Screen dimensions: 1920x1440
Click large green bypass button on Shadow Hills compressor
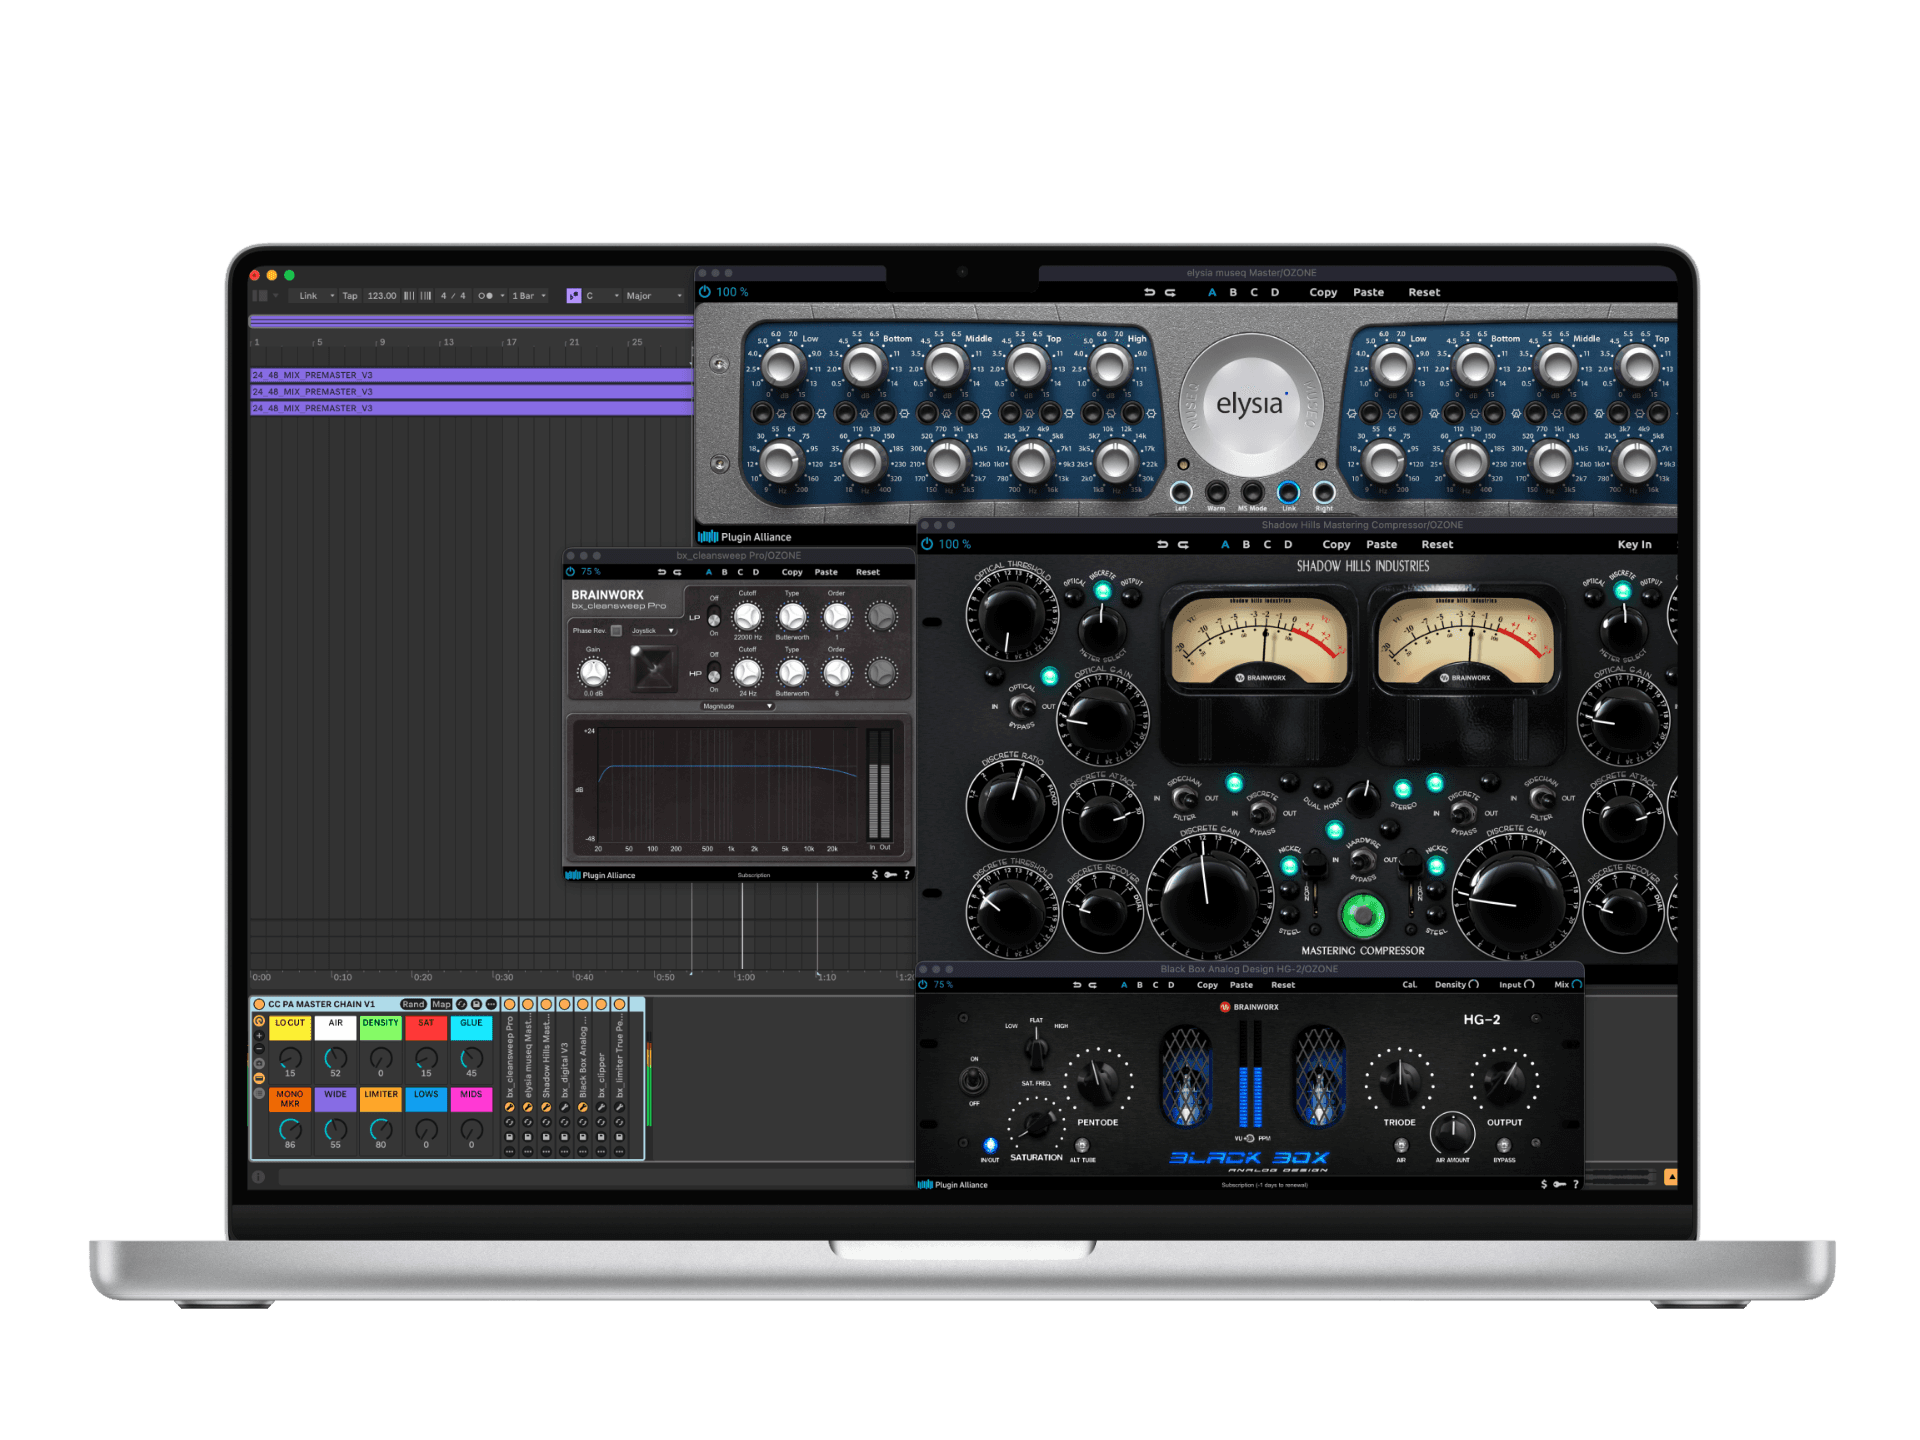coord(1362,914)
